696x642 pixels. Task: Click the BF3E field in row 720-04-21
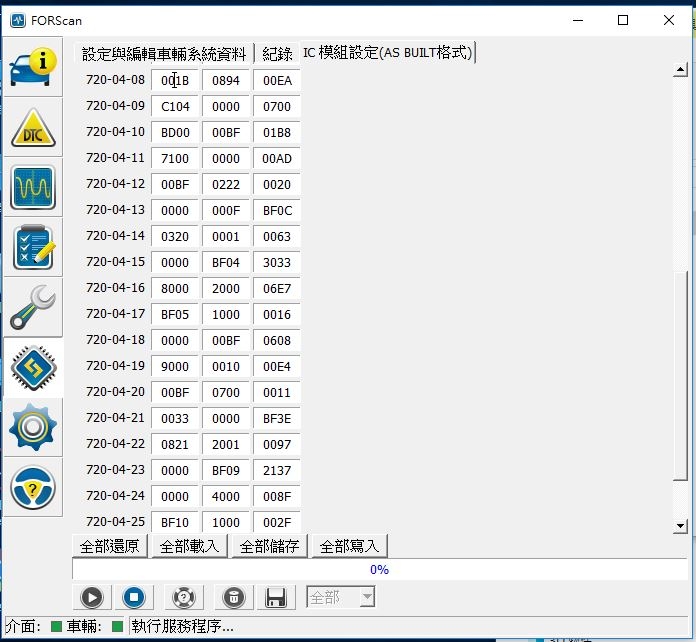click(277, 418)
